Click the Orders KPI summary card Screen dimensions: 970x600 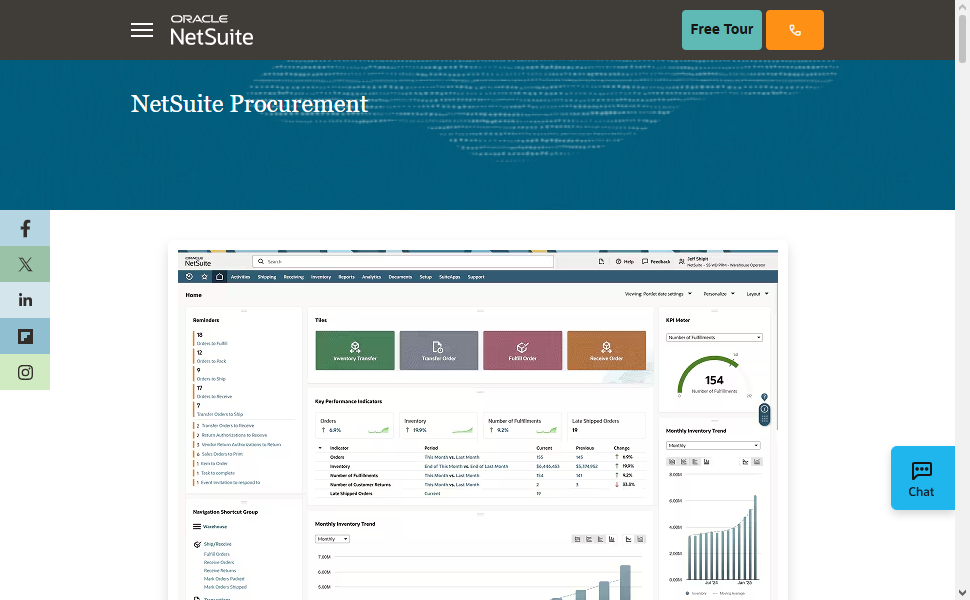pos(354,426)
